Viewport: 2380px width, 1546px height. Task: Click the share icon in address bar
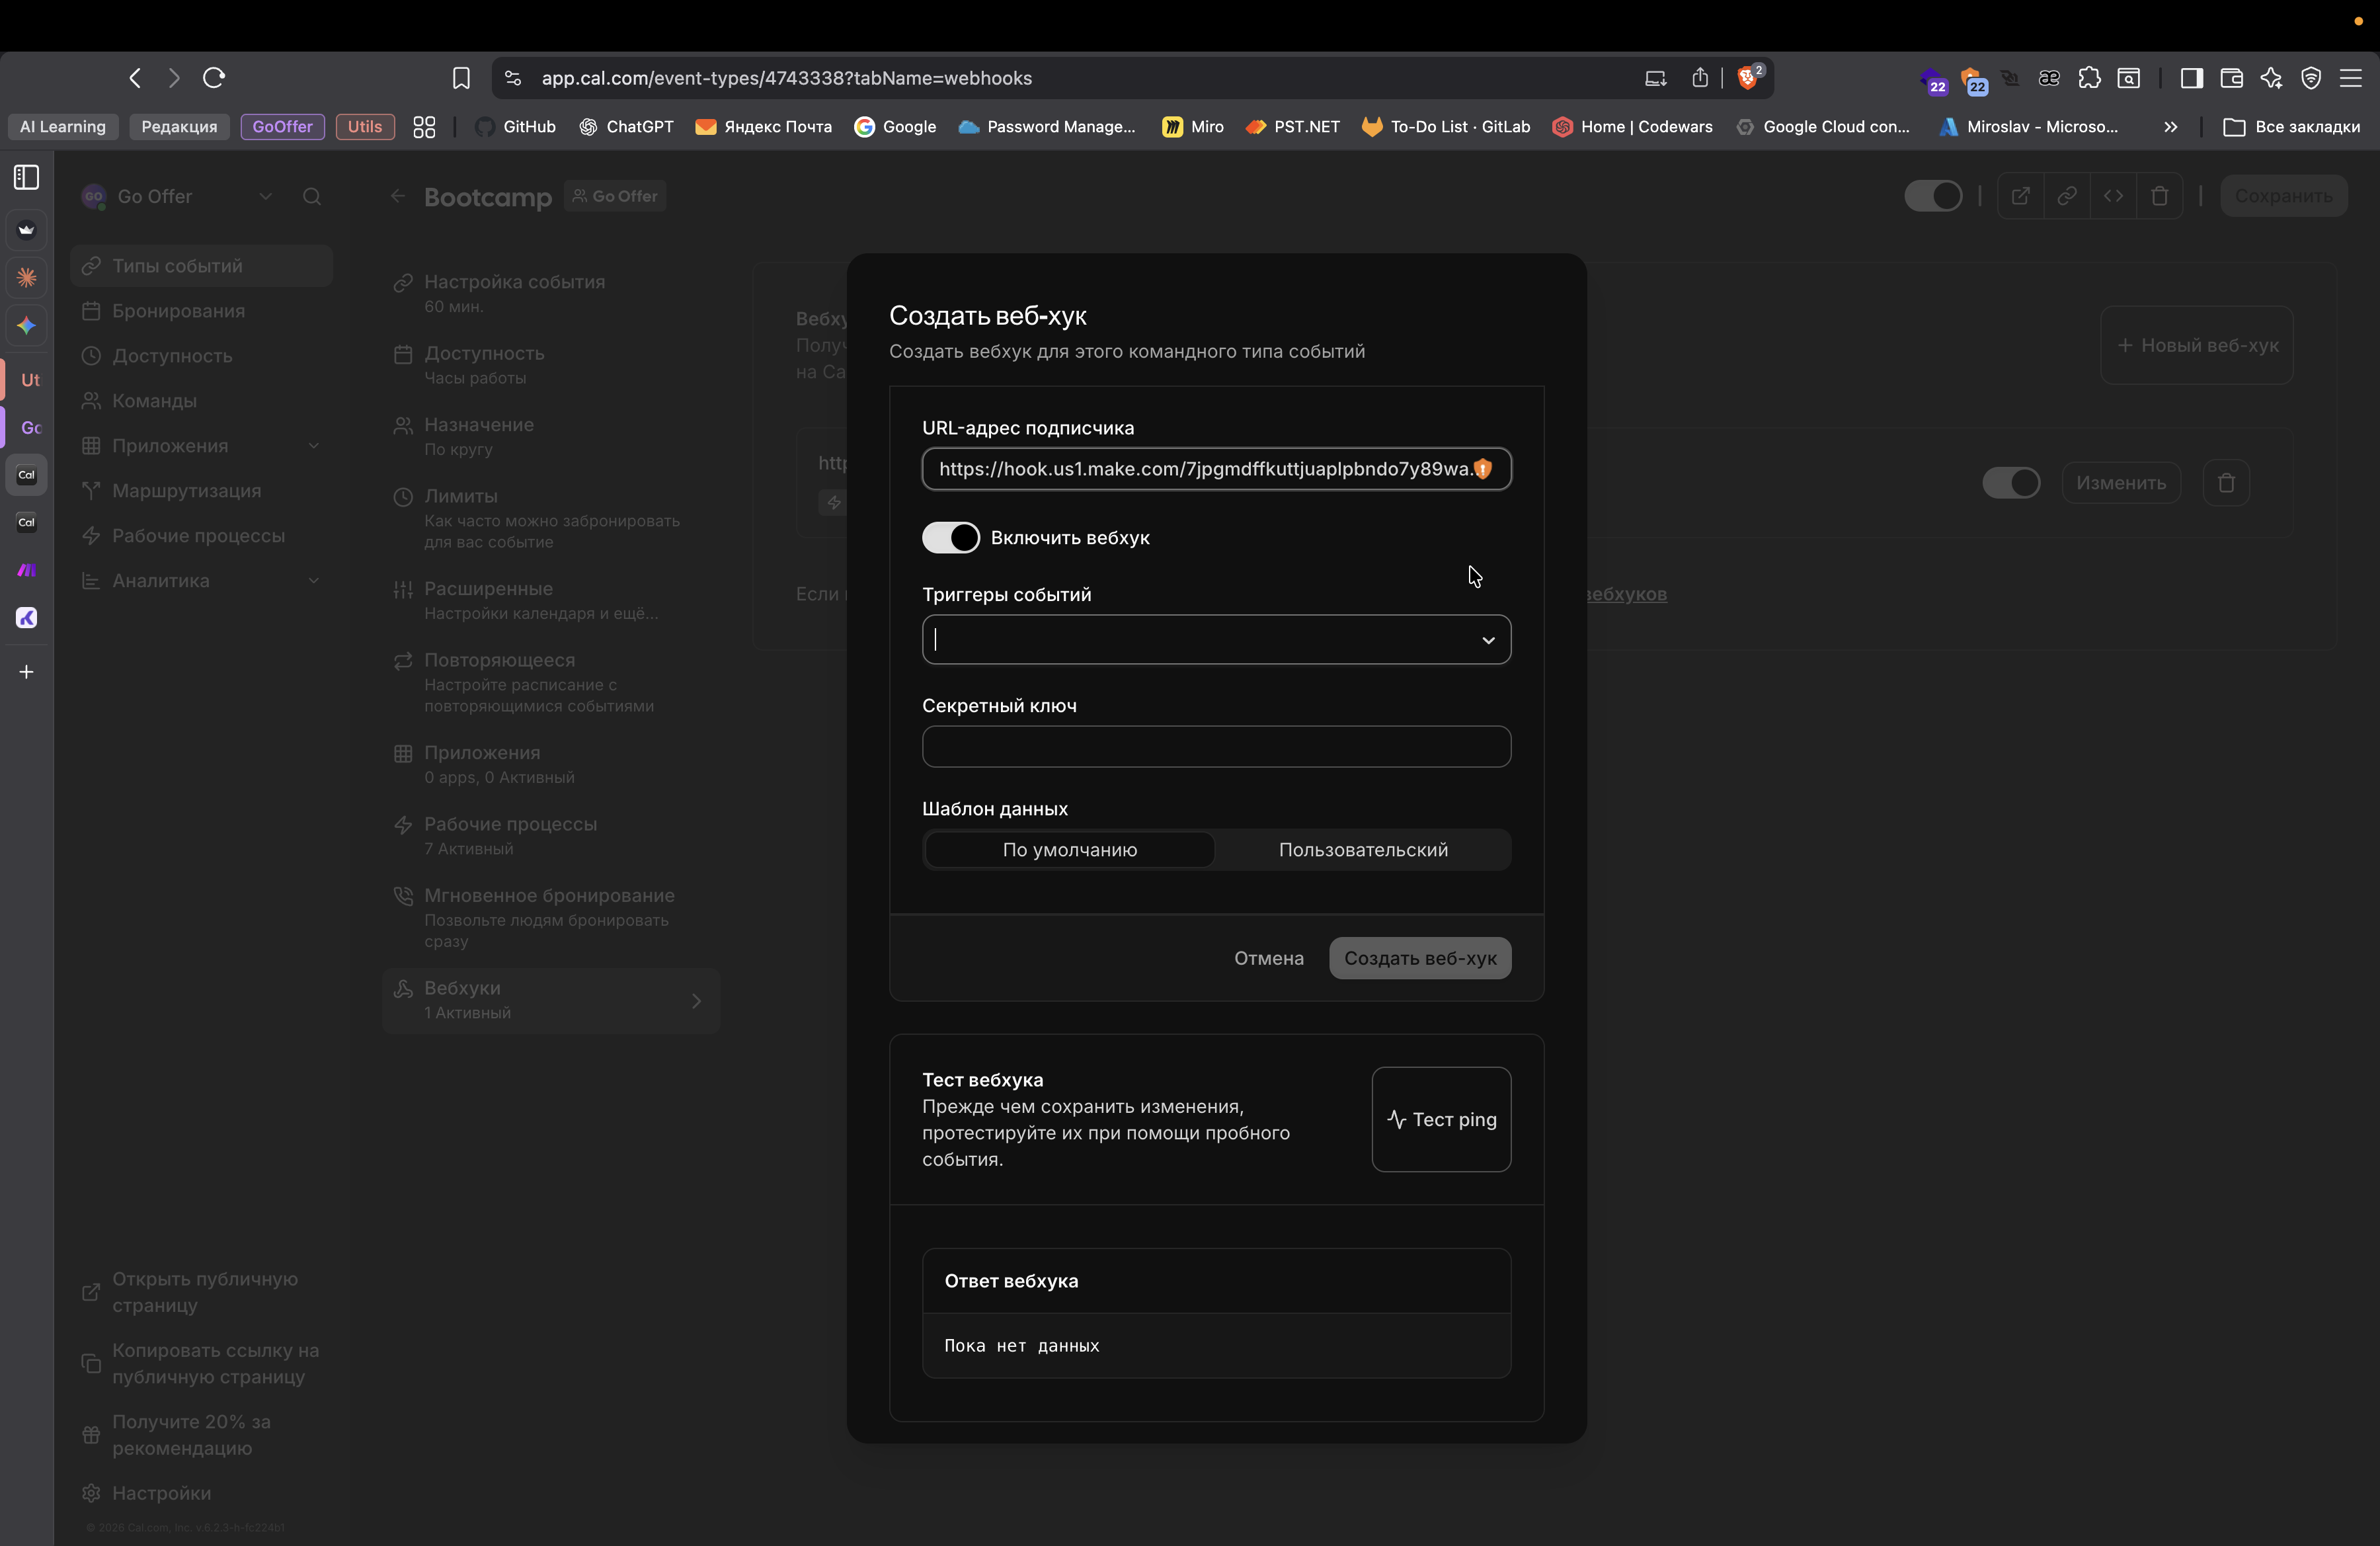tap(1700, 78)
